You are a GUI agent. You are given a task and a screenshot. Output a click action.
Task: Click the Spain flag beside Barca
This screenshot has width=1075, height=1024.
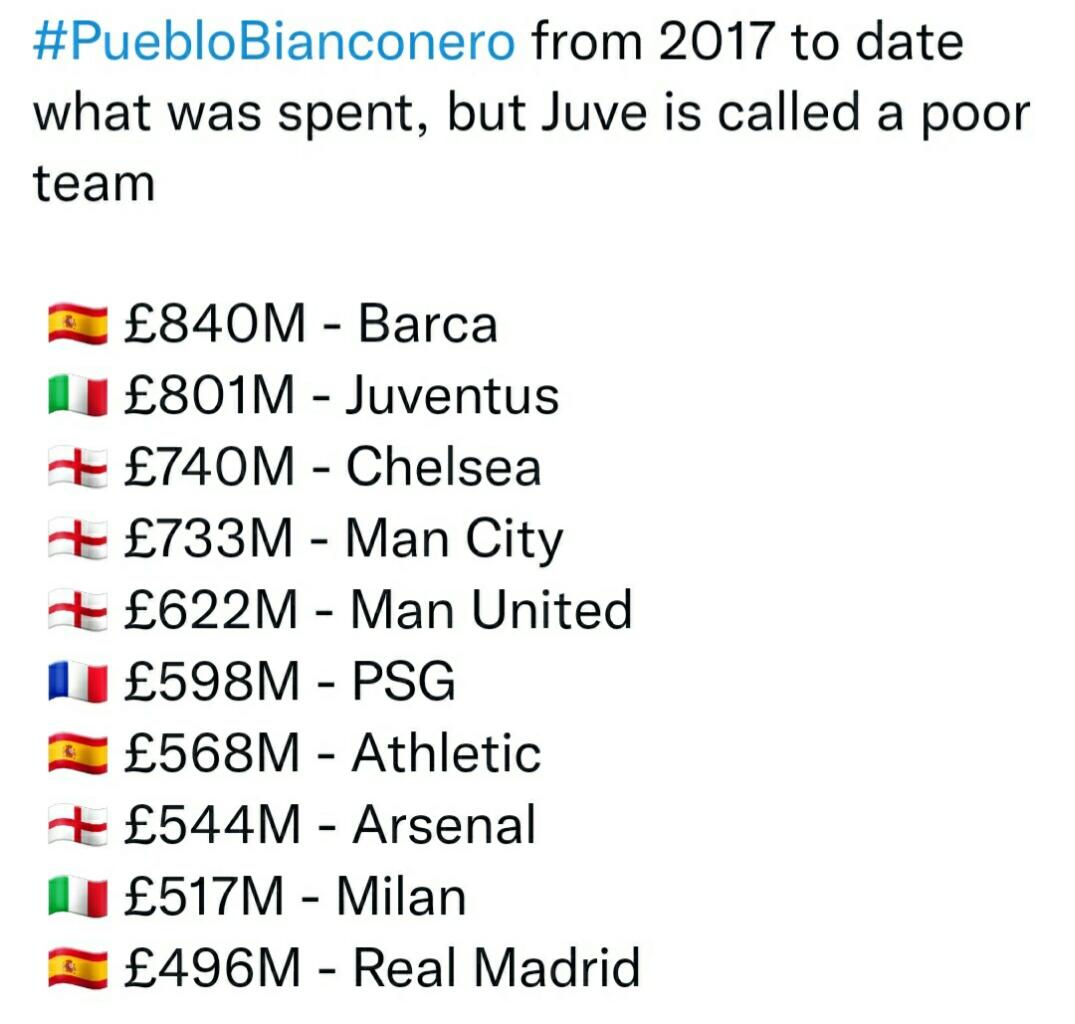77,326
